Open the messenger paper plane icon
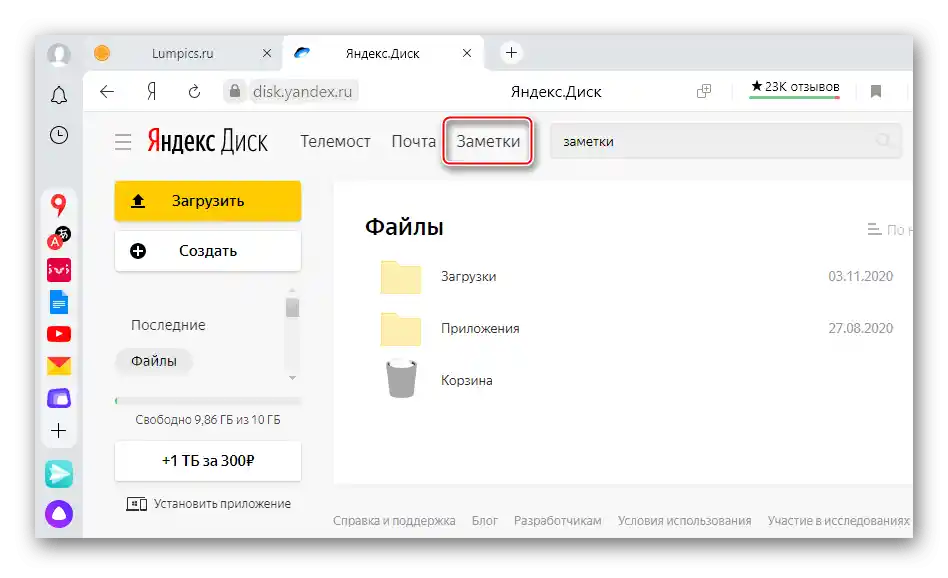 [x=59, y=474]
